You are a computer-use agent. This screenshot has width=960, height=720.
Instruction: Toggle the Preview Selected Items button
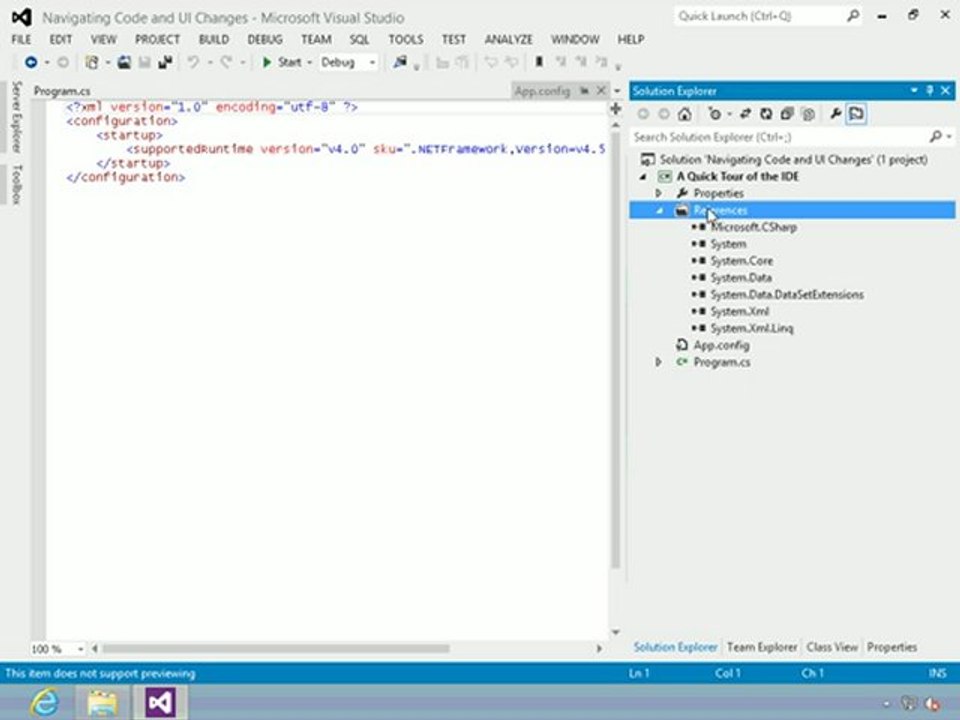(857, 114)
